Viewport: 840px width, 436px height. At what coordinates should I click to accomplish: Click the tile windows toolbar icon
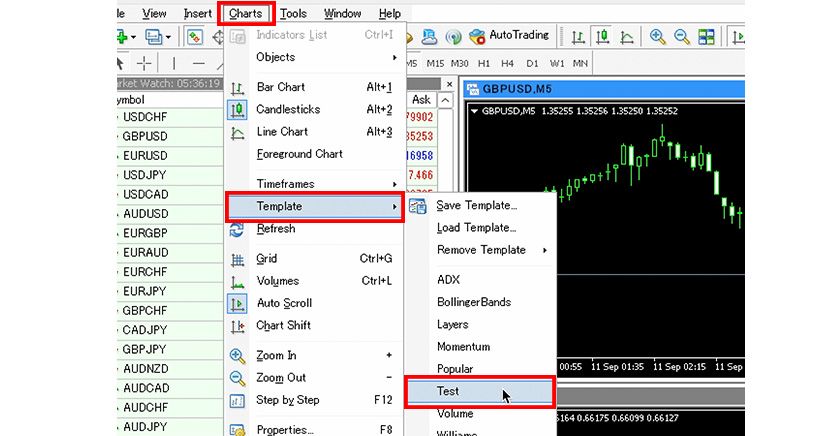707,36
